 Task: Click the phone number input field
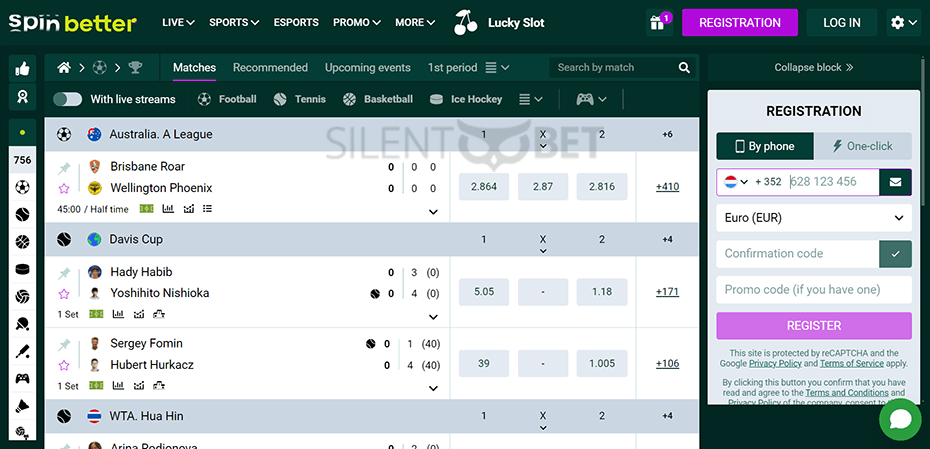coord(833,182)
